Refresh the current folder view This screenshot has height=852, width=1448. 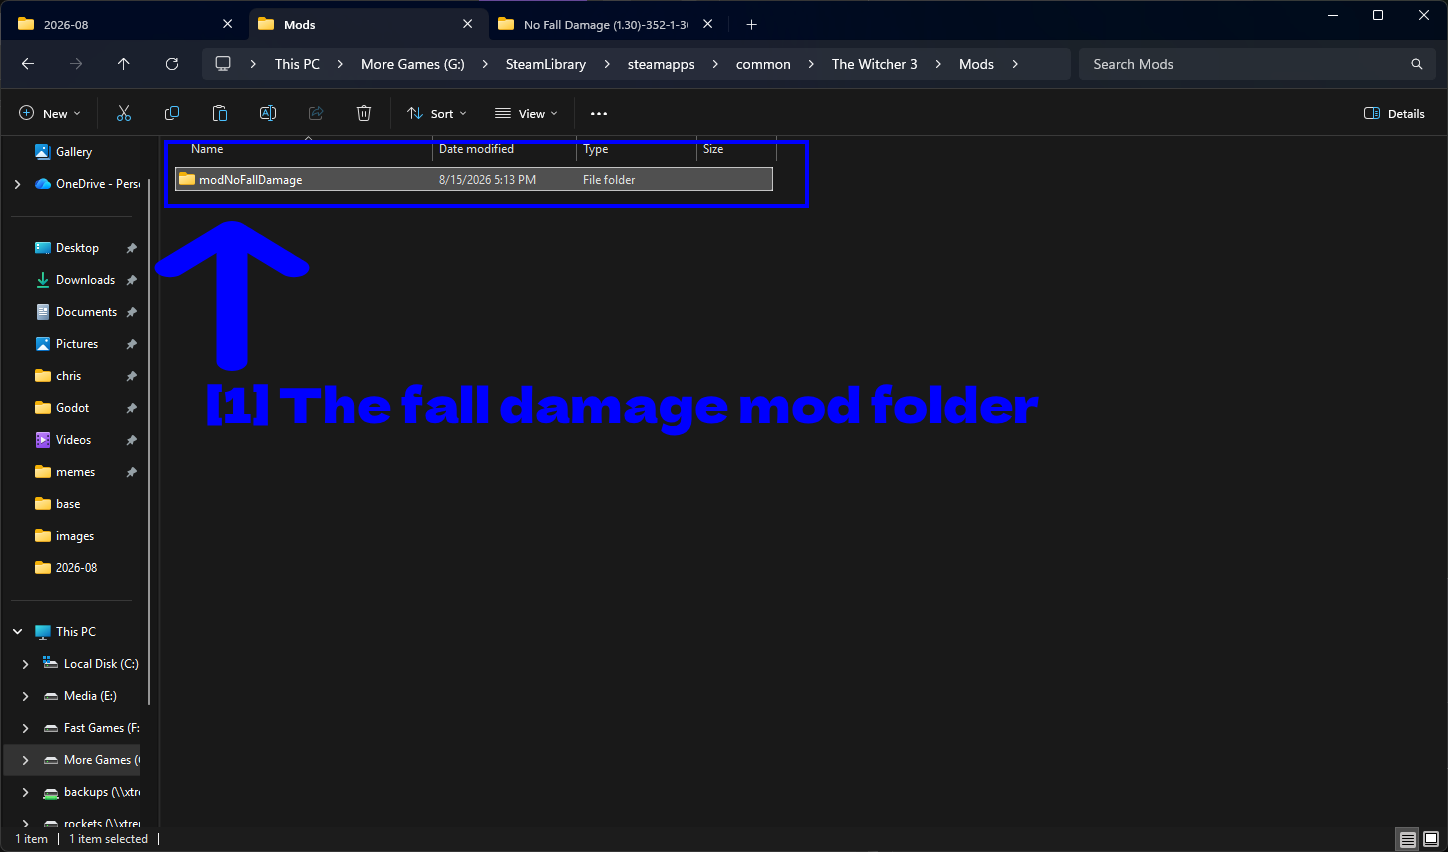172,64
